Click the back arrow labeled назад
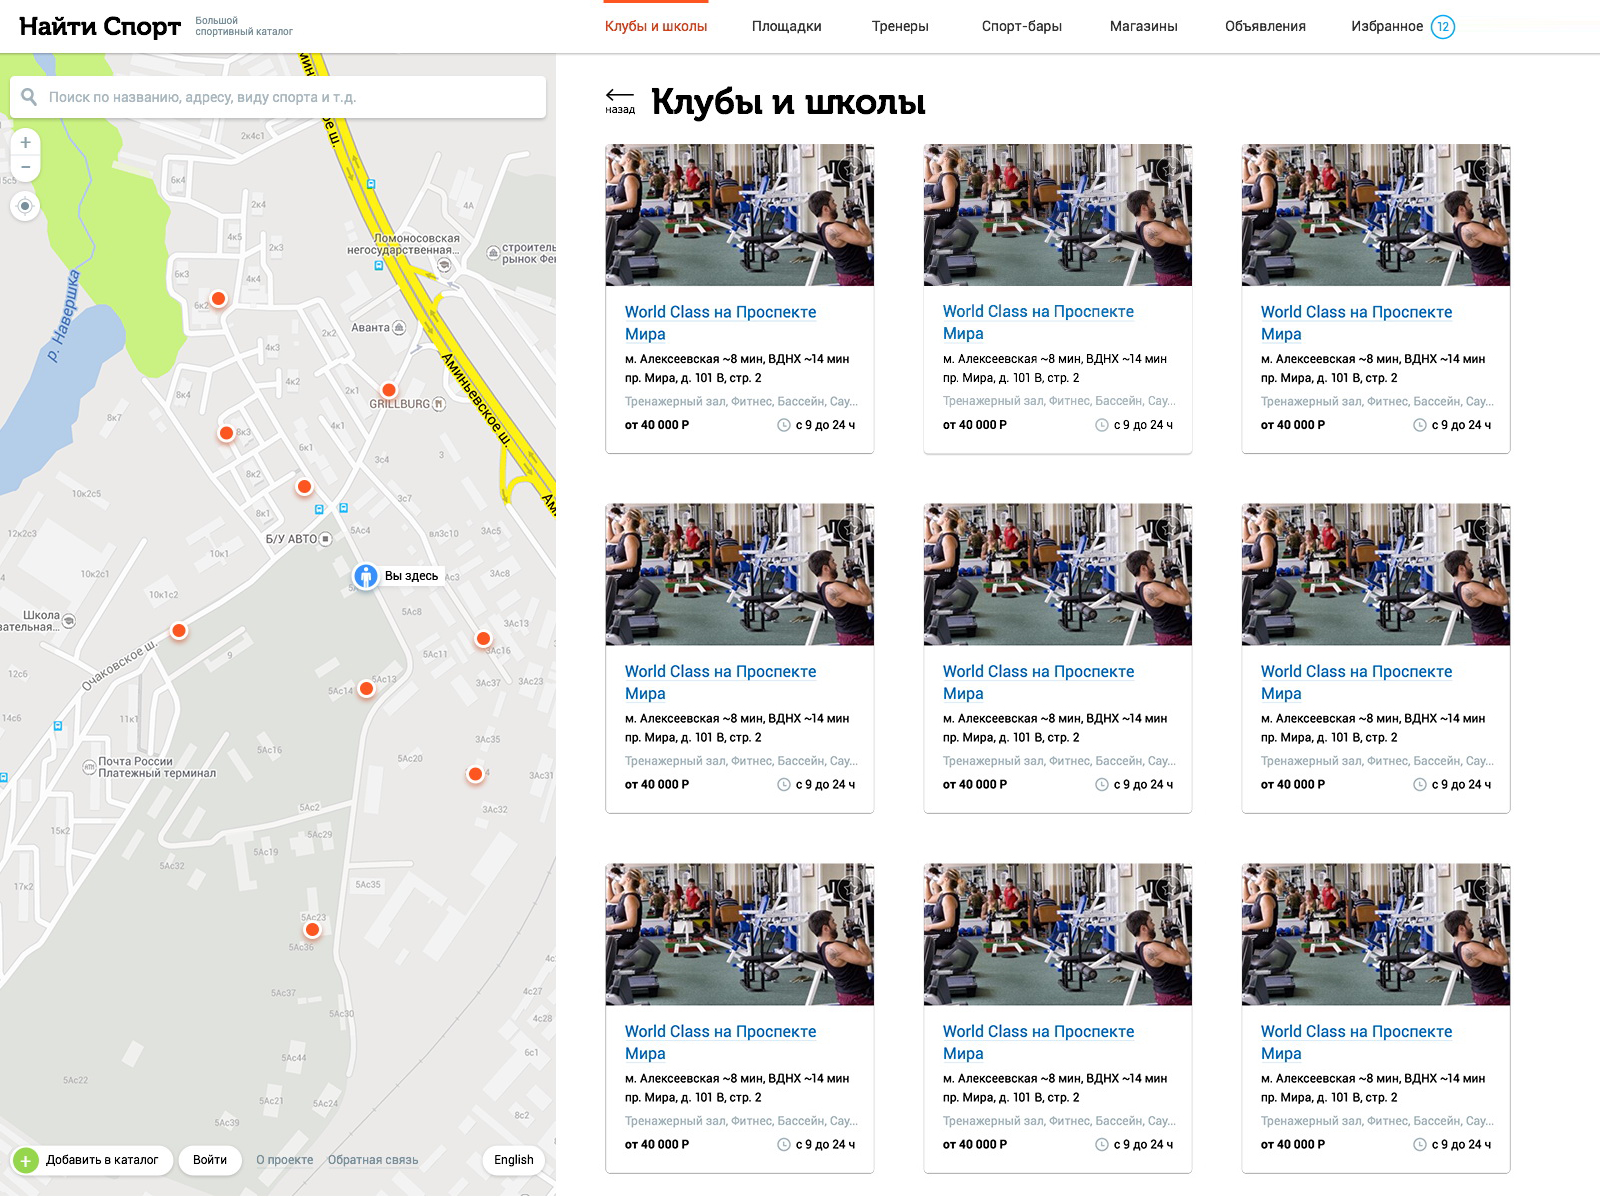This screenshot has height=1197, width=1600. tap(619, 100)
